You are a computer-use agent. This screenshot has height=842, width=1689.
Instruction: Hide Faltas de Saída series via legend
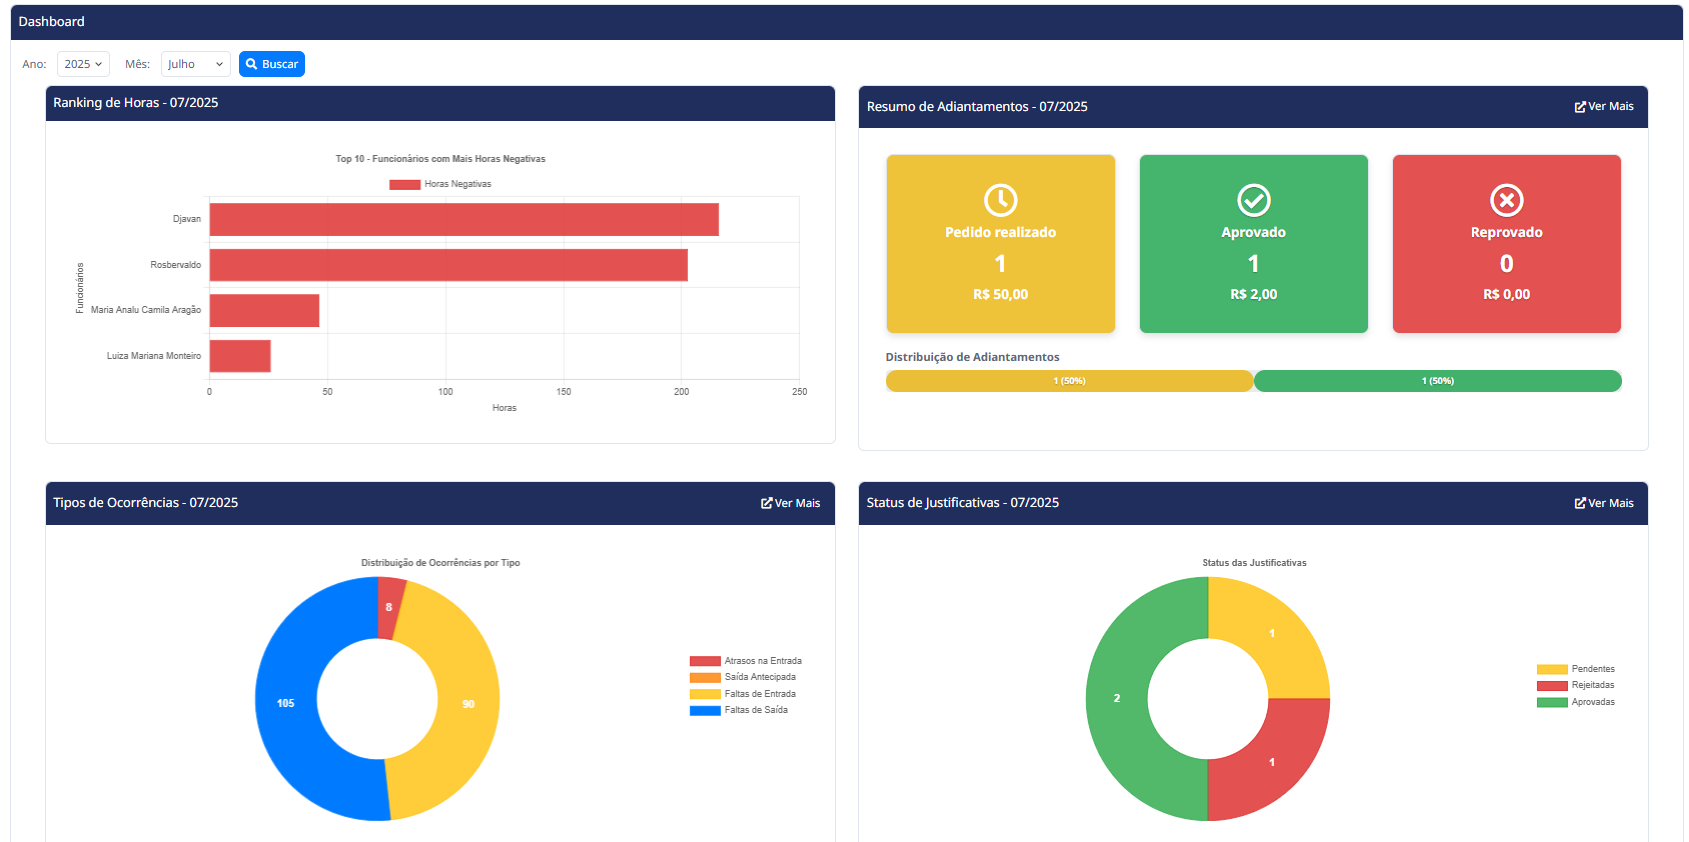(740, 710)
